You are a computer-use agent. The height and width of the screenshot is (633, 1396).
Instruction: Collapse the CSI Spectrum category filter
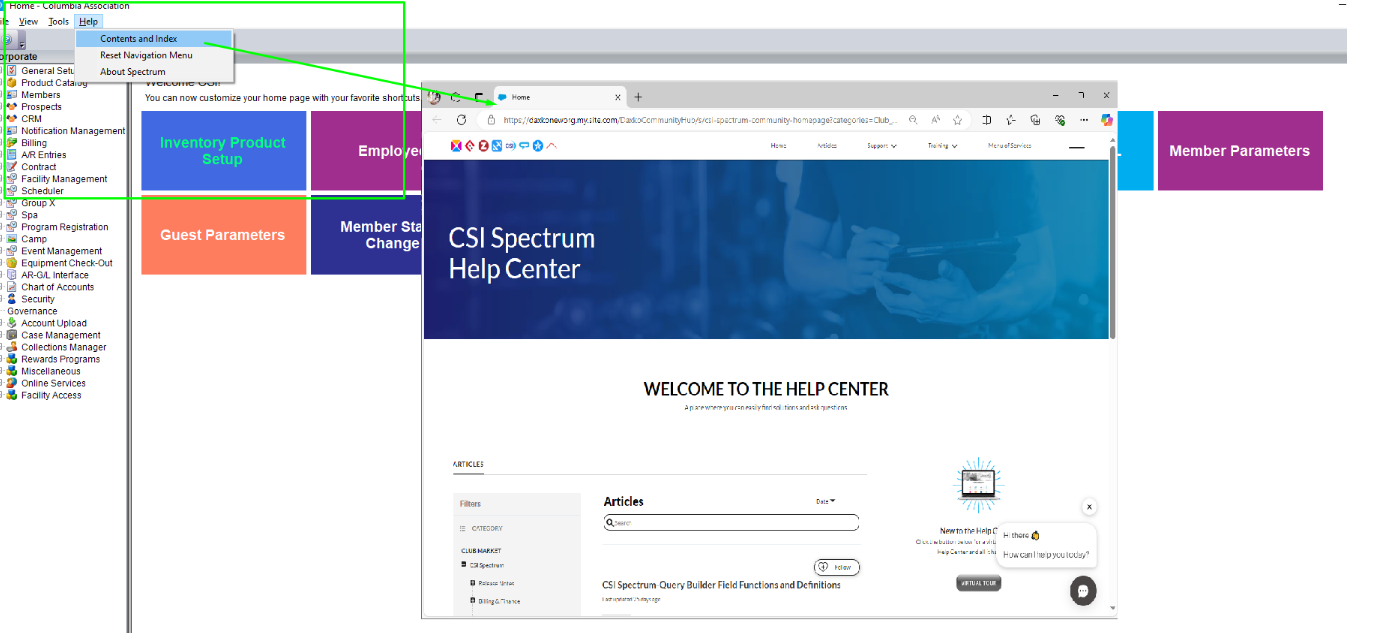(x=464, y=565)
